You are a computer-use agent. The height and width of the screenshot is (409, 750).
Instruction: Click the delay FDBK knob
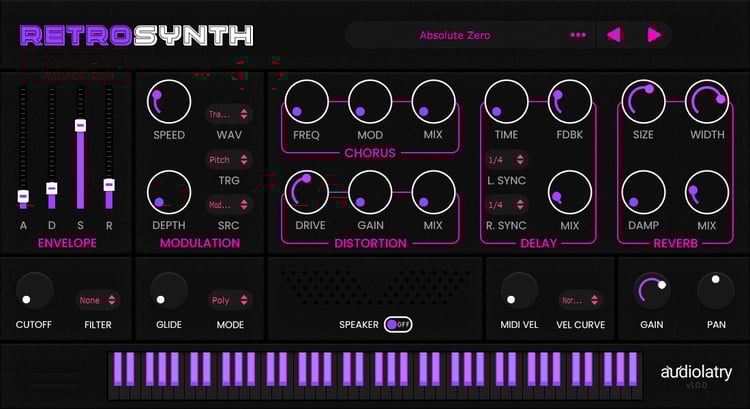[x=570, y=102]
